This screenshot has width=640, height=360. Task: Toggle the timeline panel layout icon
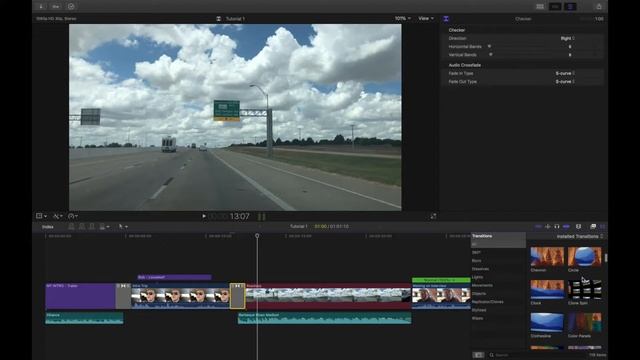[x=555, y=6]
